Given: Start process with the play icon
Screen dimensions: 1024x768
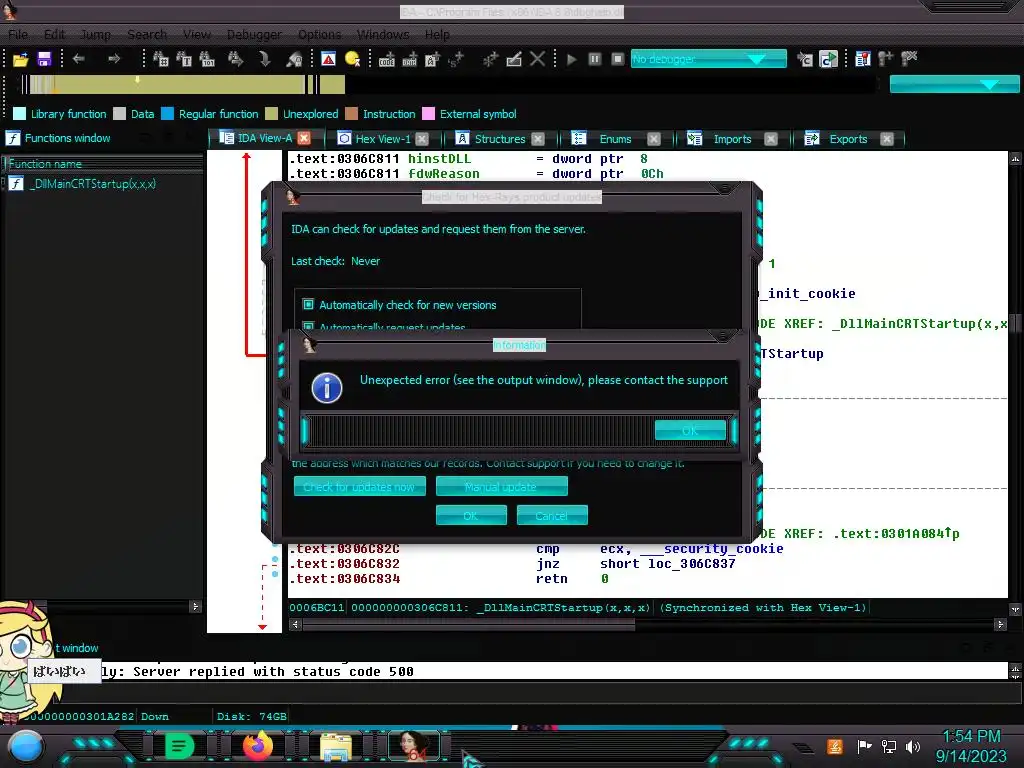Looking at the screenshot, I should [x=571, y=59].
